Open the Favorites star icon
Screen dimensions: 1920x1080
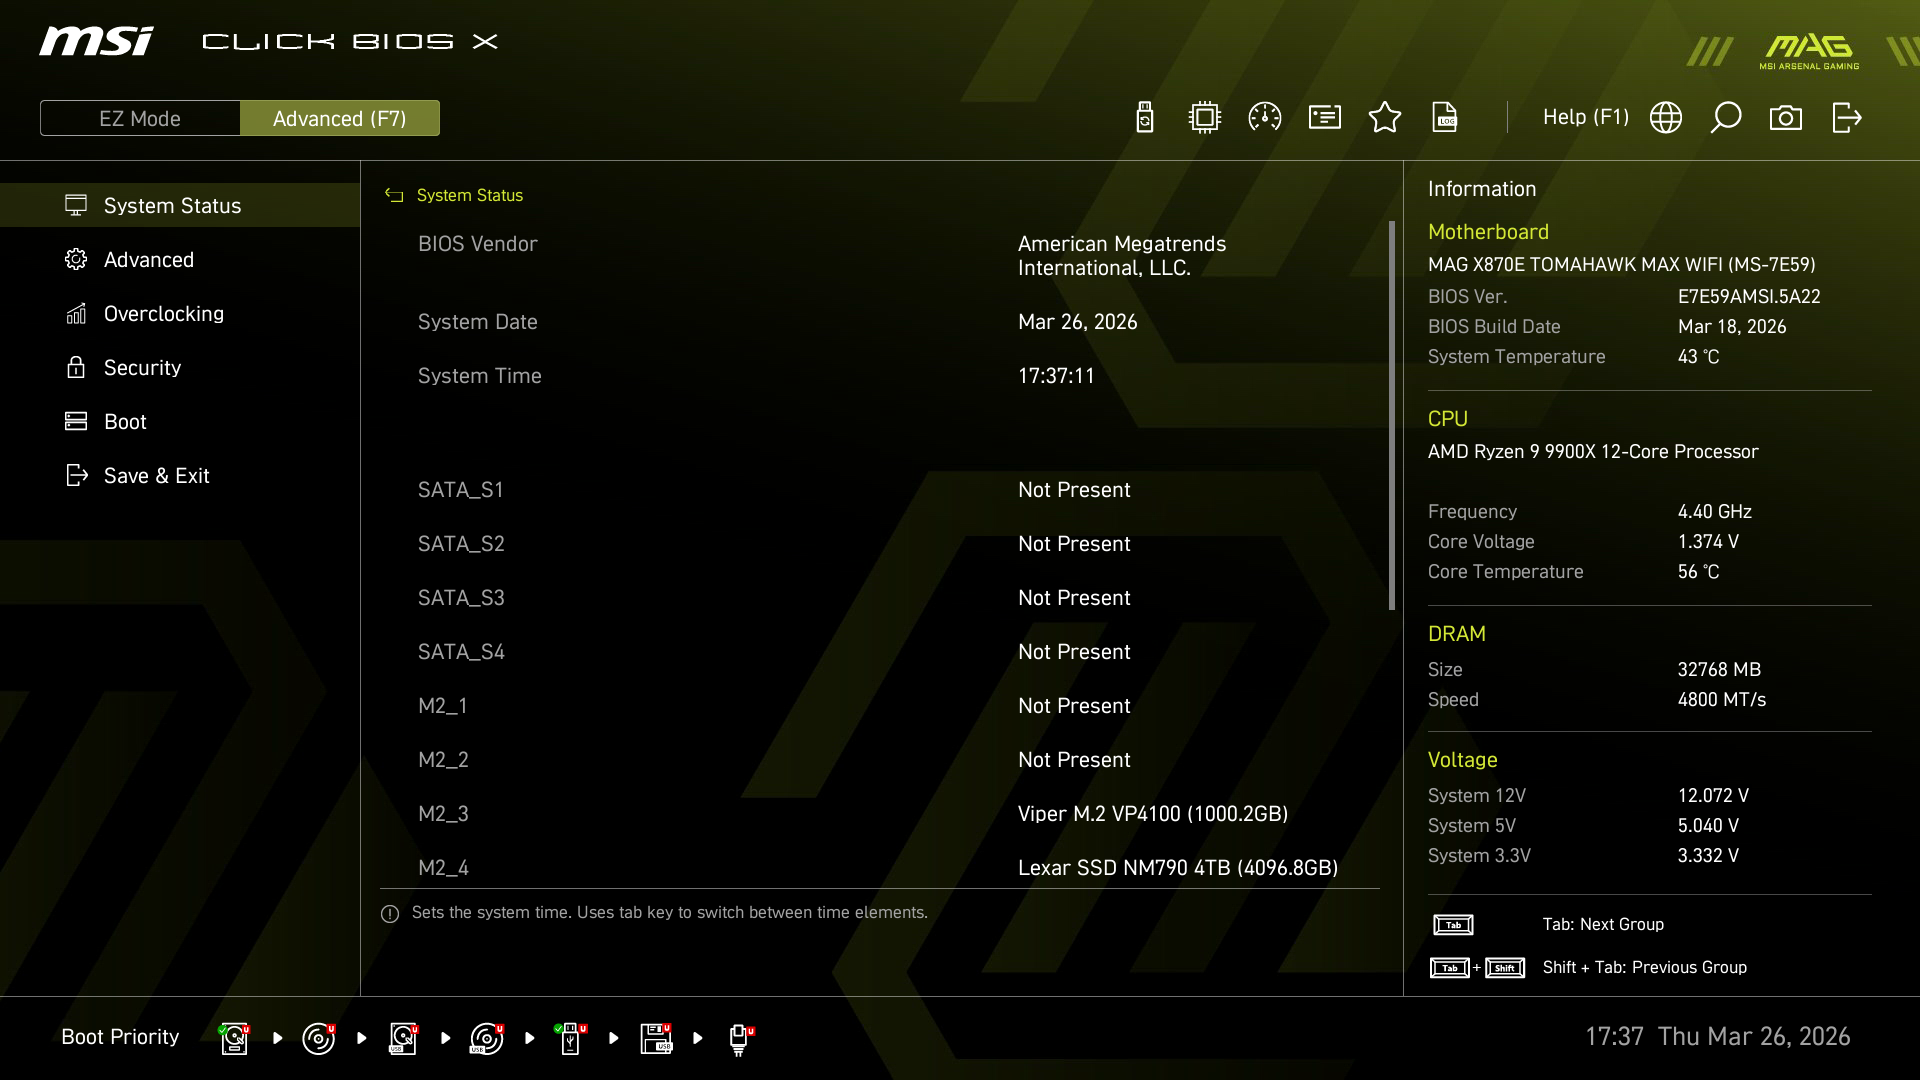[x=1385, y=117]
